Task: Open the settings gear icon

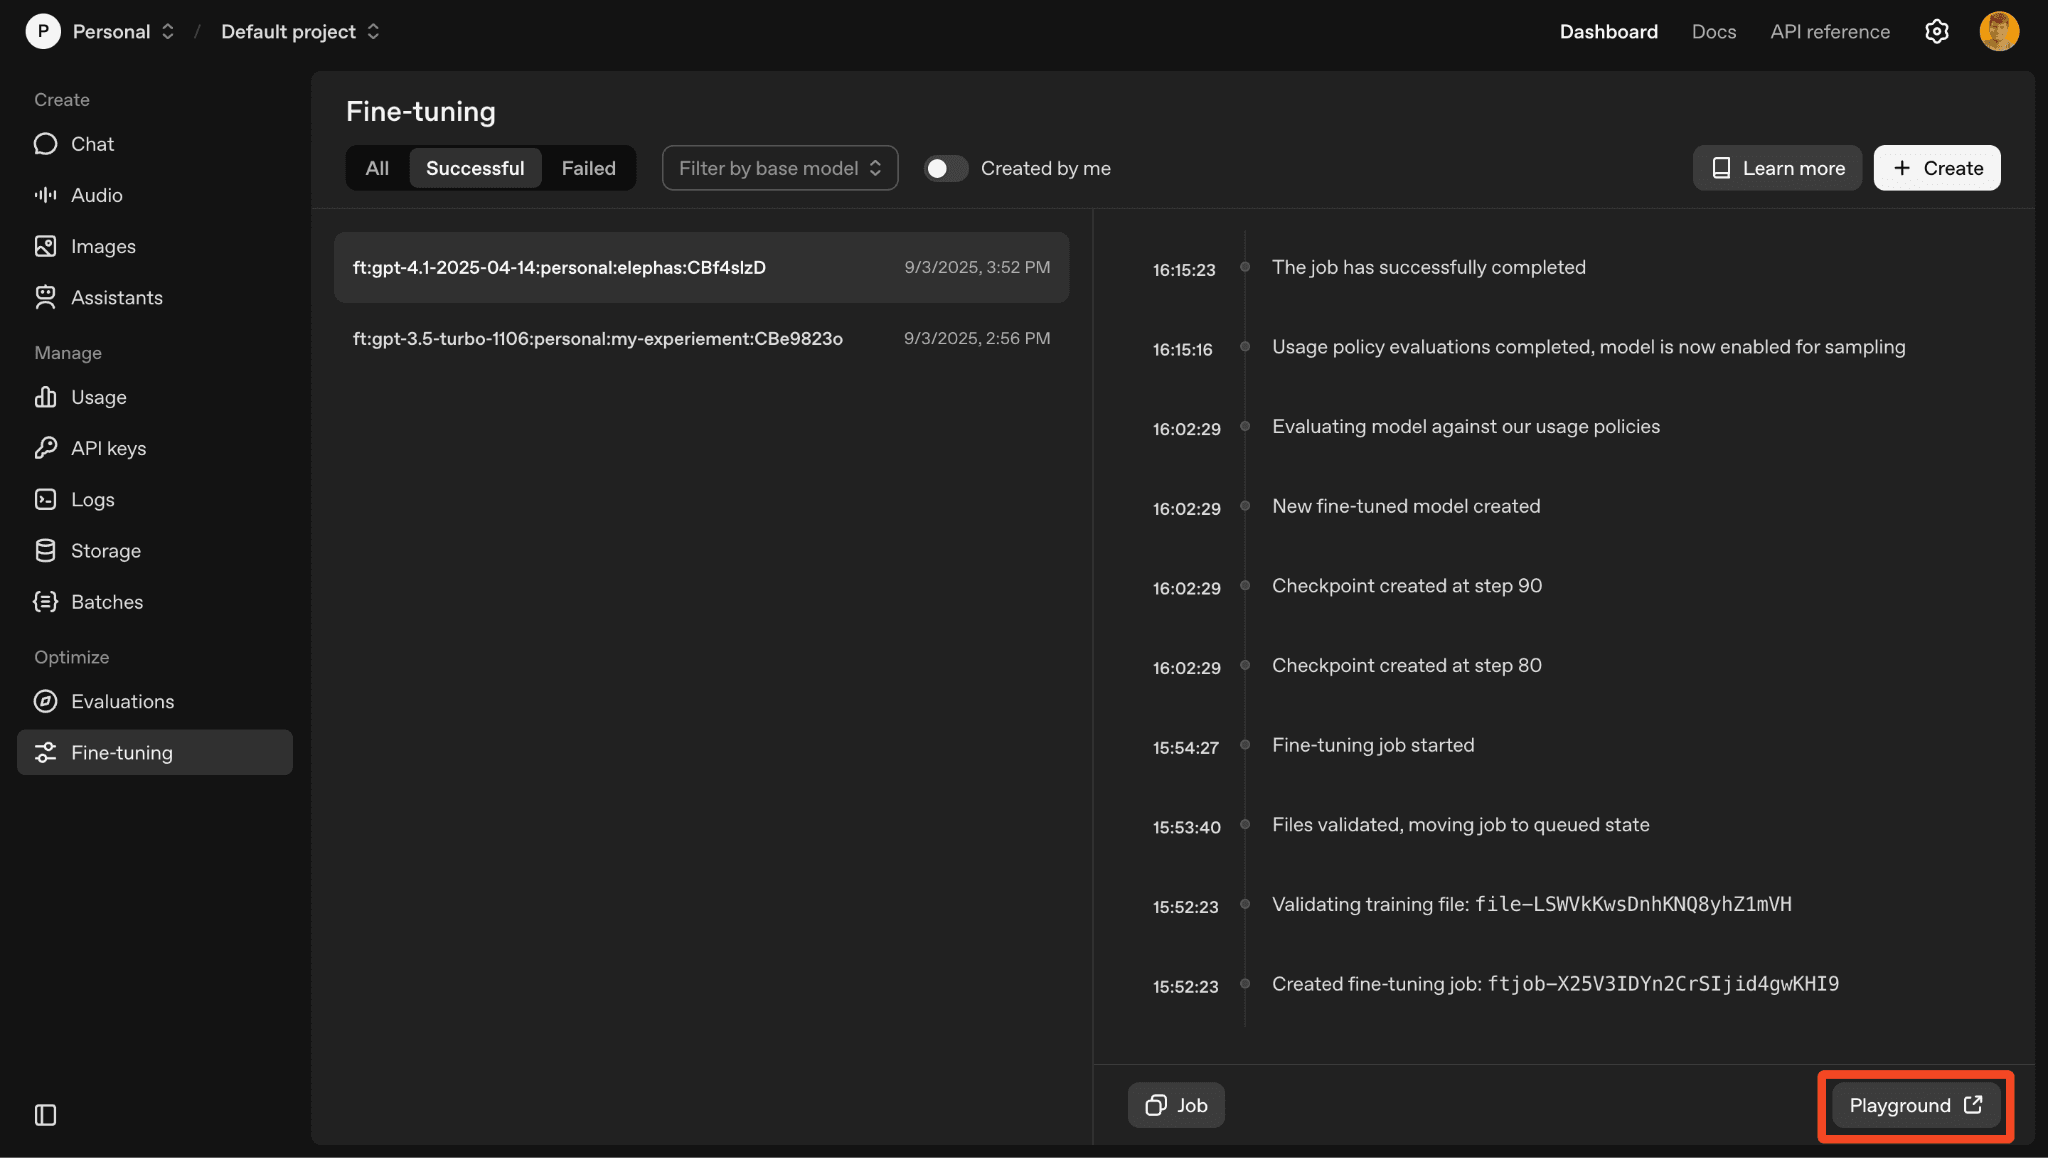Action: 1936,32
